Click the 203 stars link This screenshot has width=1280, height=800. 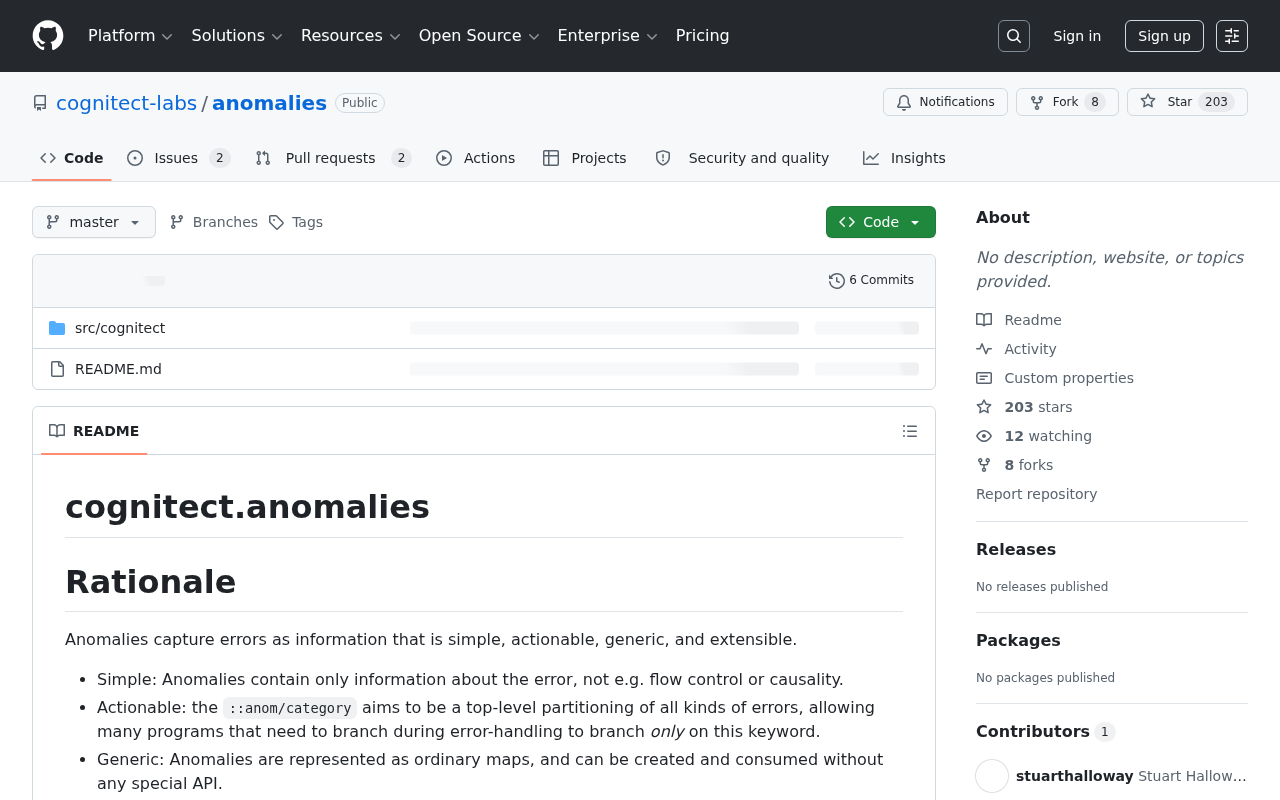1038,407
